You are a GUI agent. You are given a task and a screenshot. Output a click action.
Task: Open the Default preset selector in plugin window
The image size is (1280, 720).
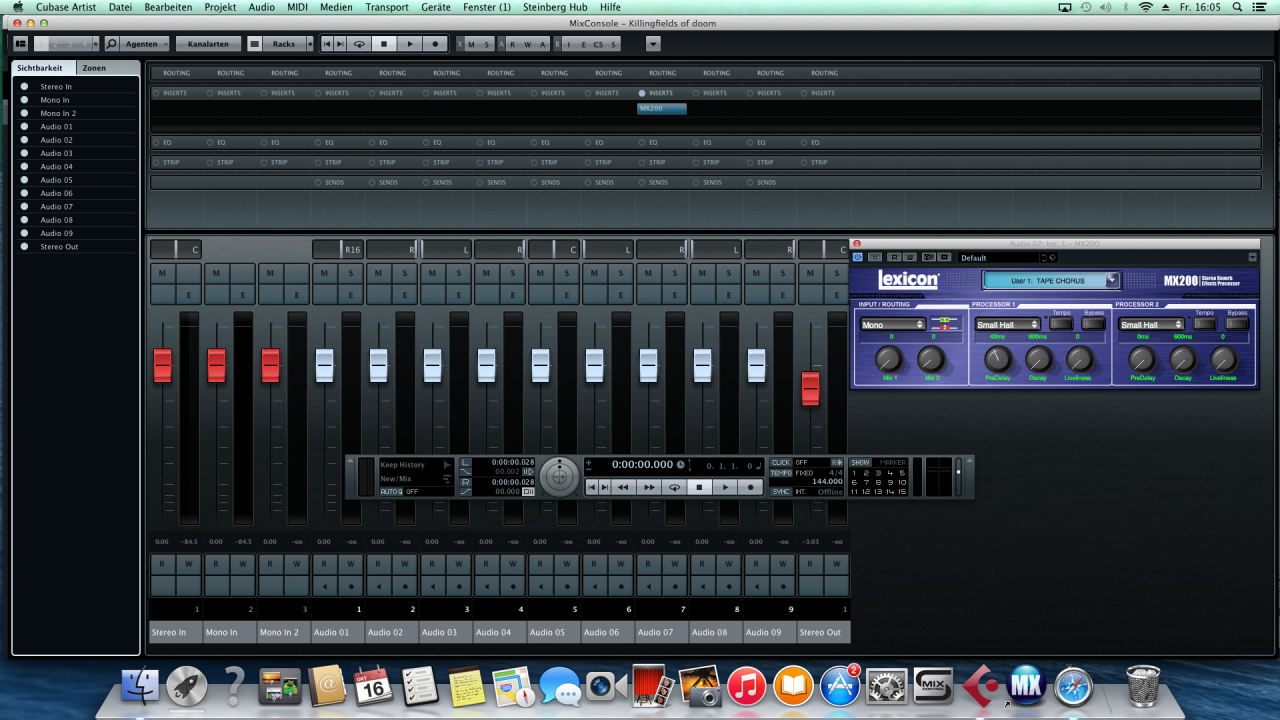click(1001, 258)
